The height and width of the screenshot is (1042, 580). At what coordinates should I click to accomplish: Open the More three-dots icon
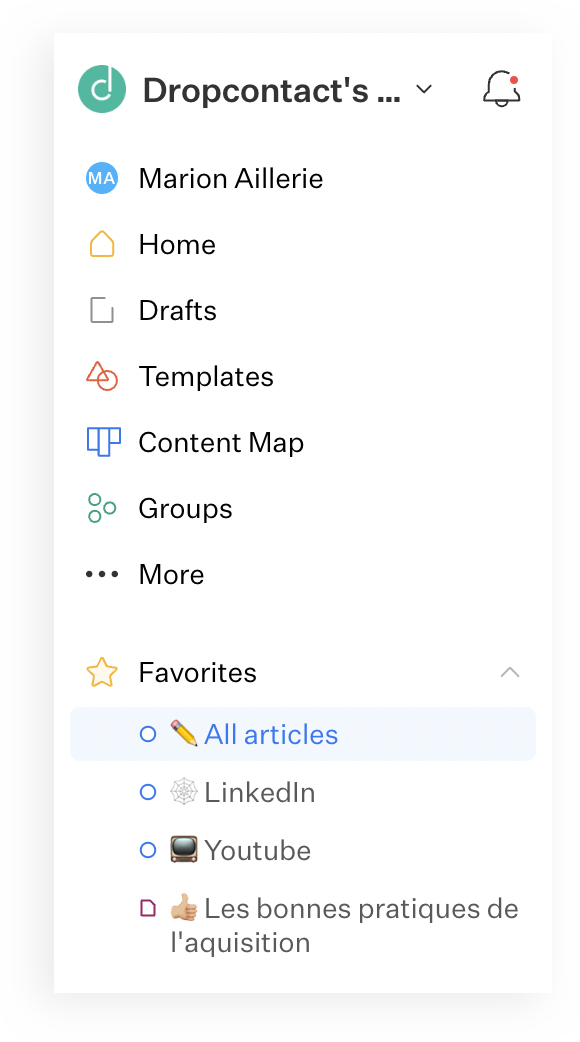pyautogui.click(x=102, y=574)
